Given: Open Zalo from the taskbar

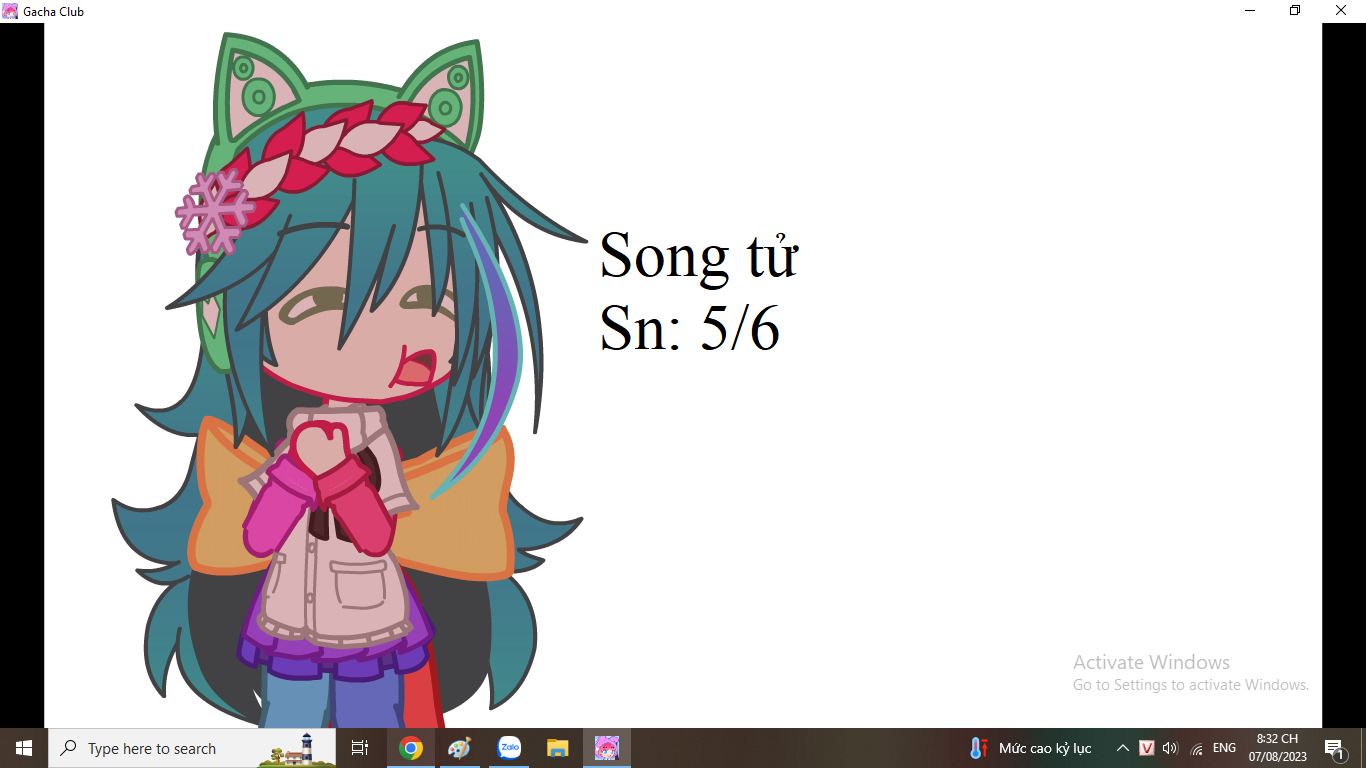Looking at the screenshot, I should (509, 748).
